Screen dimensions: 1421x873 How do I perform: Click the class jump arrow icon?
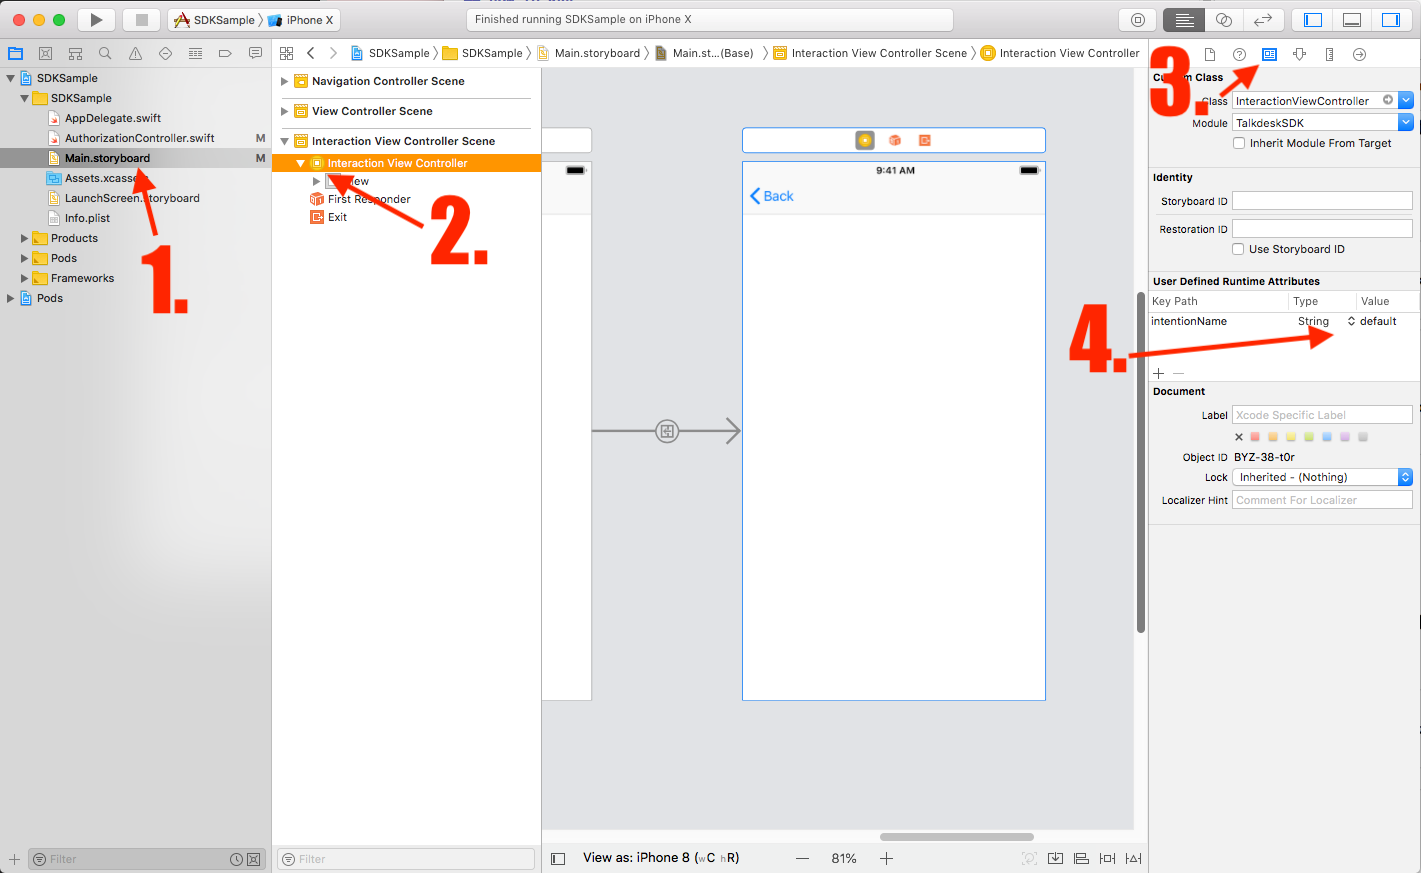(x=1388, y=100)
